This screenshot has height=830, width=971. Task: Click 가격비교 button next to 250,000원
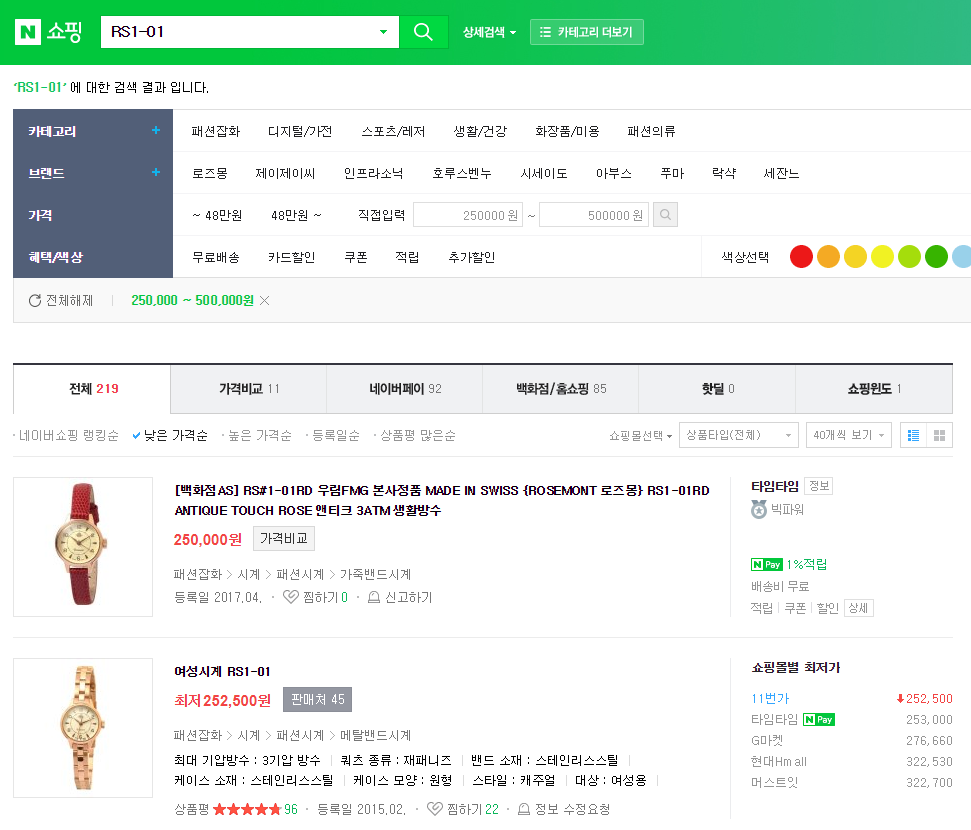[x=284, y=538]
